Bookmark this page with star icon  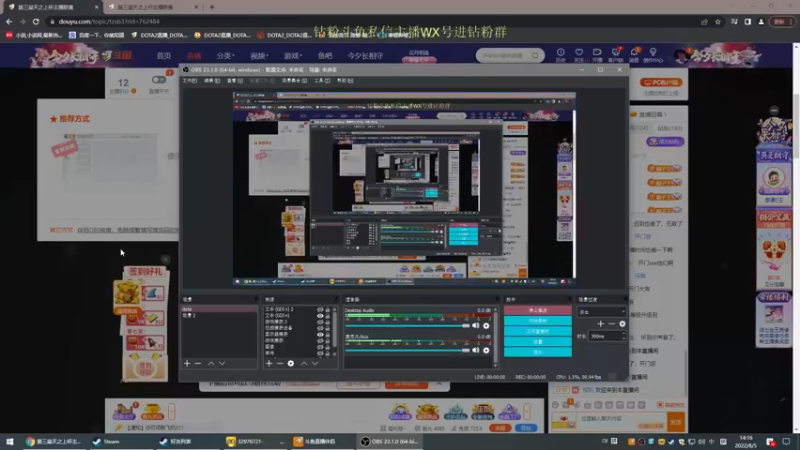718,21
